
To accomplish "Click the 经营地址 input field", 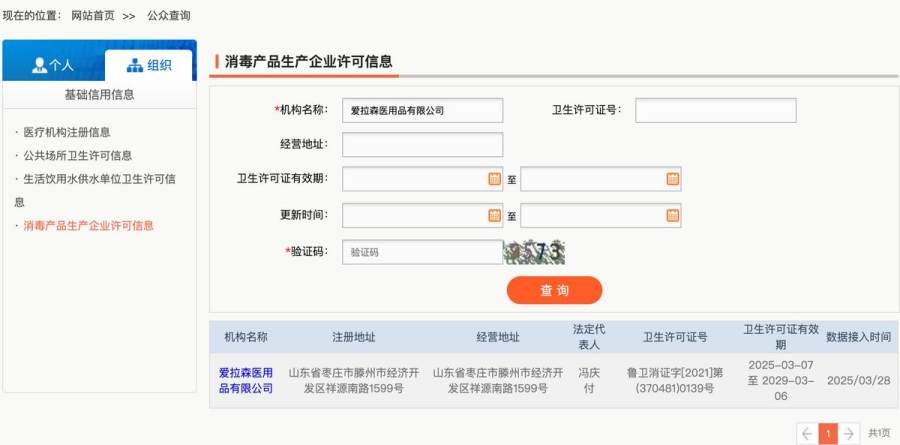I will [x=422, y=145].
